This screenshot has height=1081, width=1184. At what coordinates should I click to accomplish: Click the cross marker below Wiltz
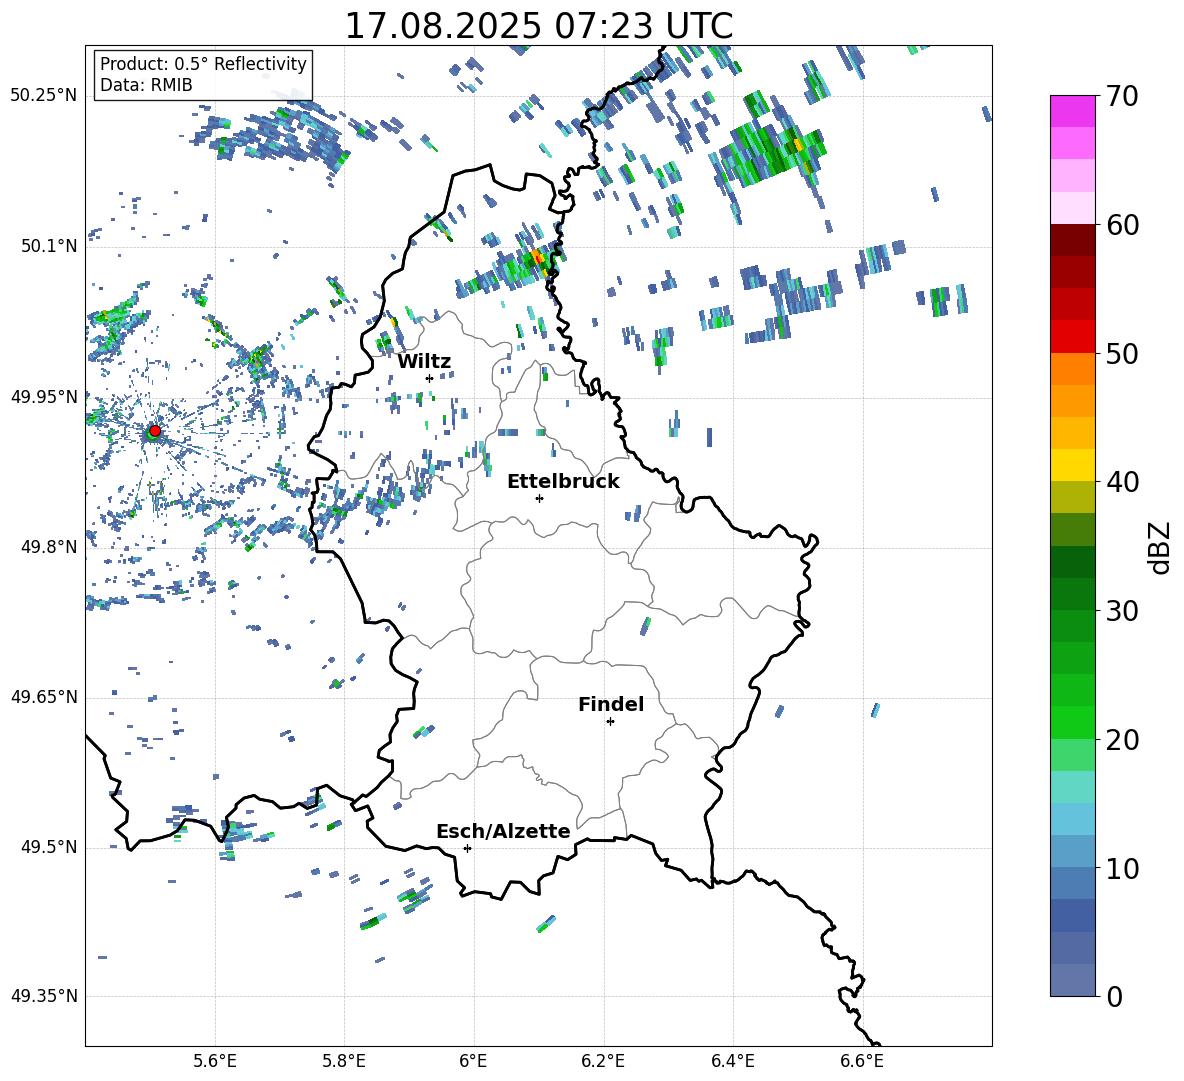[429, 378]
